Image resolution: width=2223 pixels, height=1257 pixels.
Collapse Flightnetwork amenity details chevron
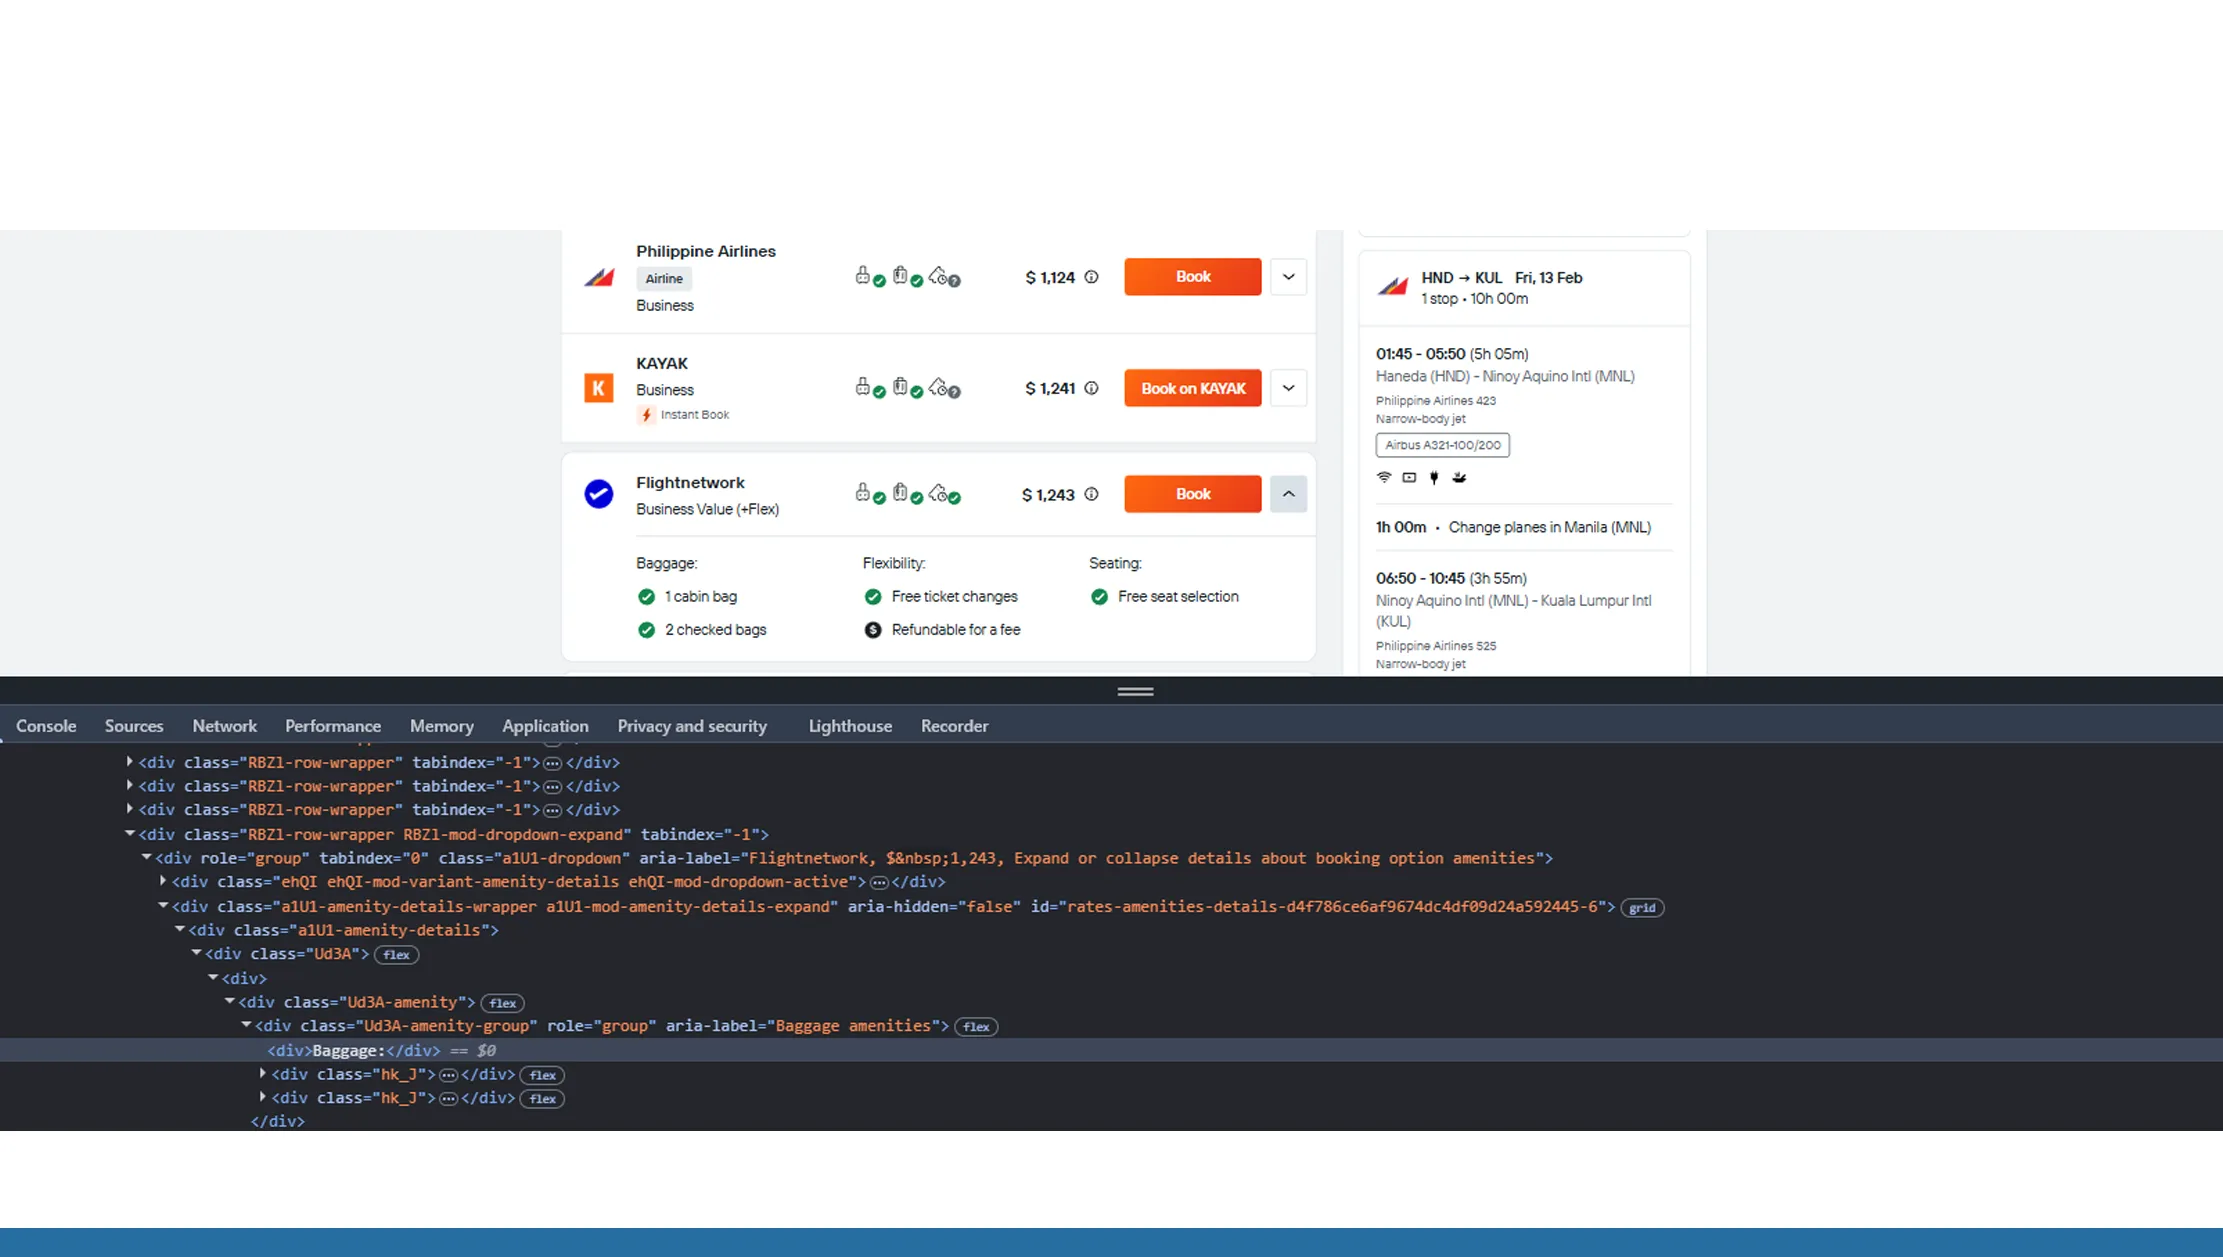[1288, 494]
